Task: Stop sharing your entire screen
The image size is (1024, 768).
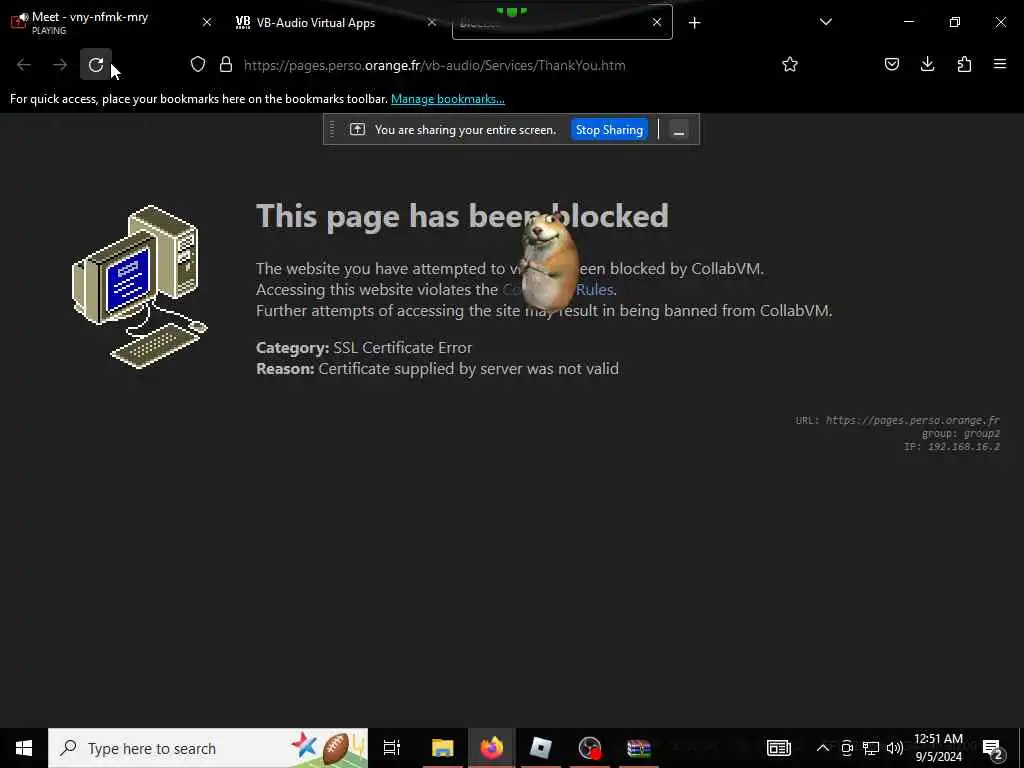Action: coord(609,129)
